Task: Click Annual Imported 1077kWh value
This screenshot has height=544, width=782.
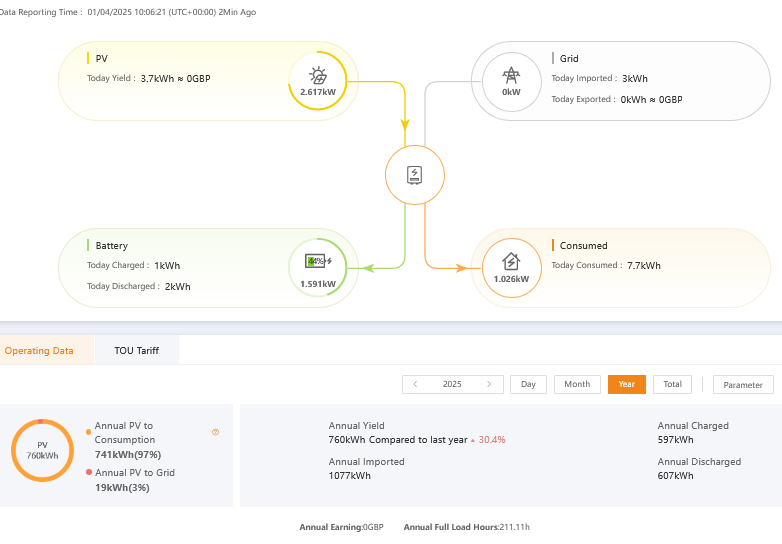Action: (x=350, y=476)
